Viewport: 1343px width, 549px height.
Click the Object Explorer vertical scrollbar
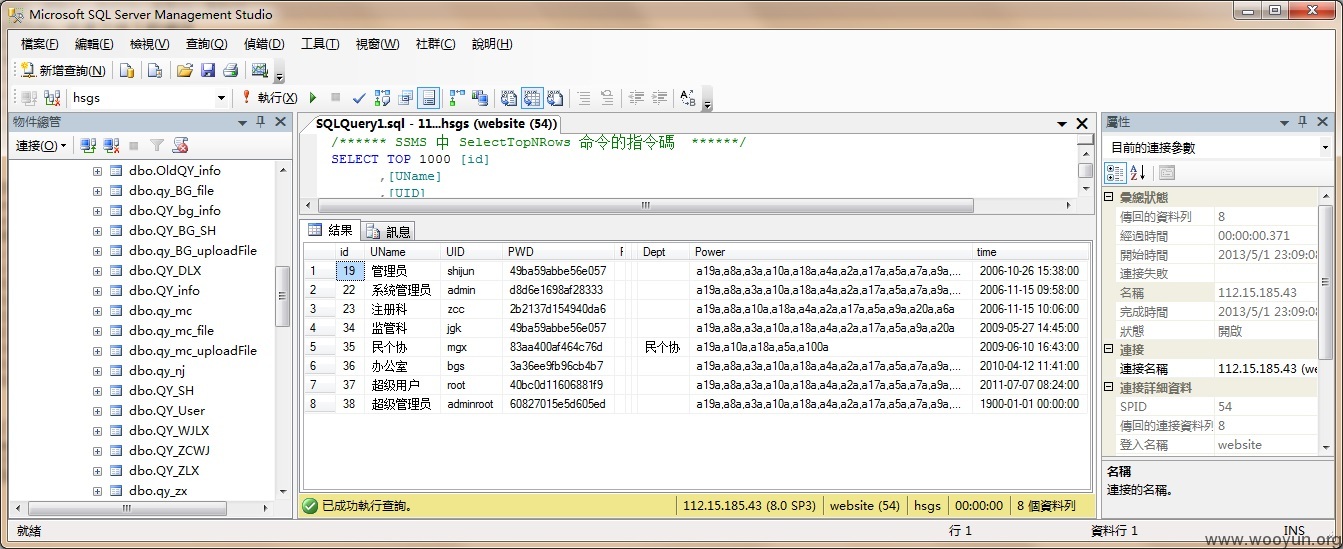pos(282,330)
